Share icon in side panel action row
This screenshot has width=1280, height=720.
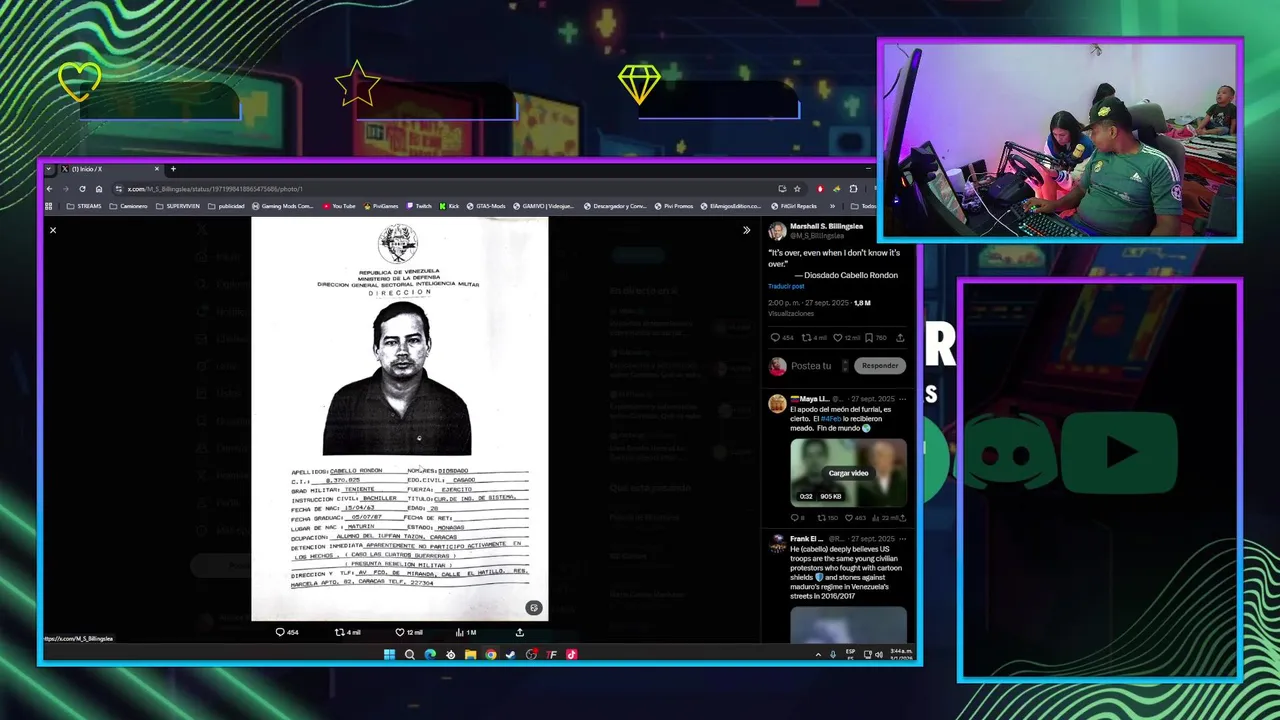click(900, 338)
